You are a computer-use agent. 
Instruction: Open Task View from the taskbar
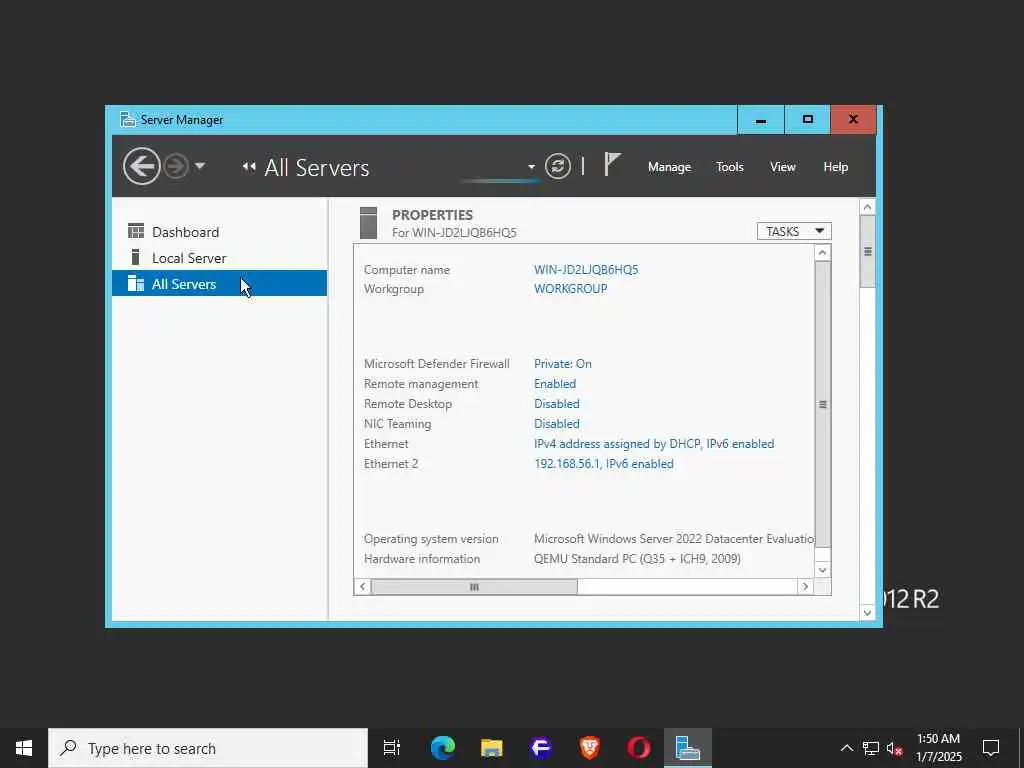[392, 748]
